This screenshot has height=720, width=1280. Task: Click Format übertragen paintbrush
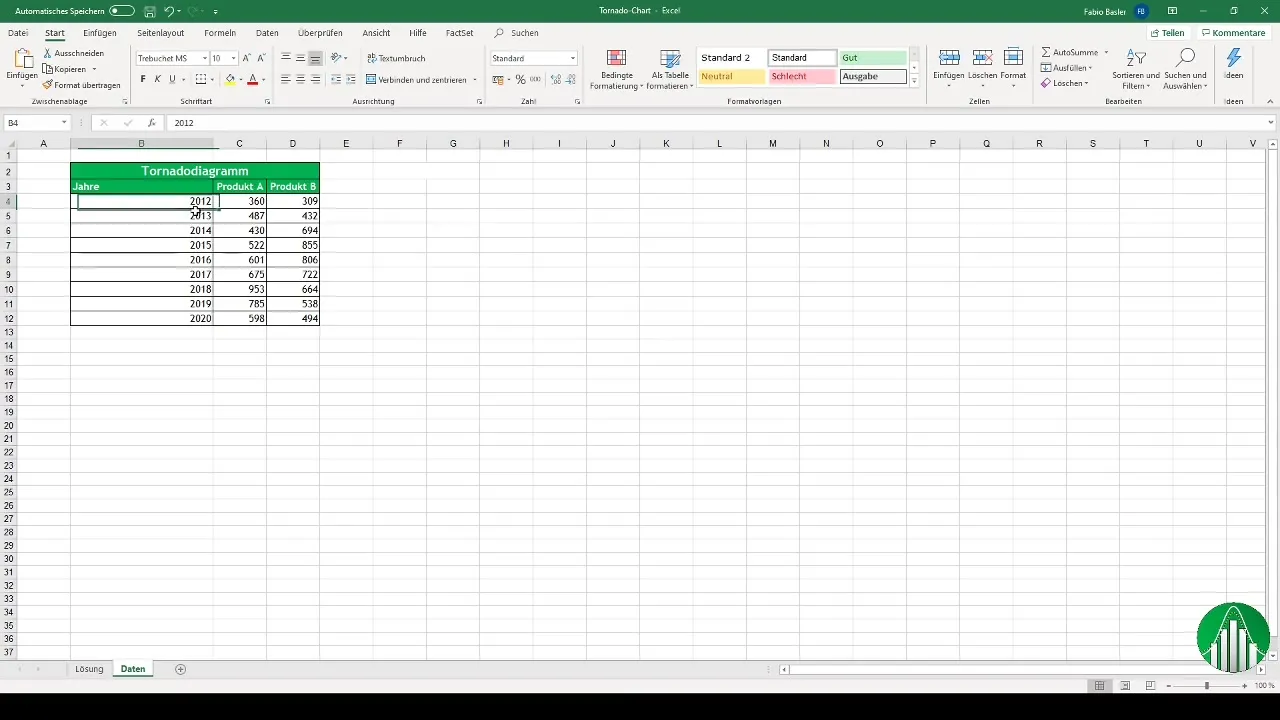pyautogui.click(x=81, y=85)
